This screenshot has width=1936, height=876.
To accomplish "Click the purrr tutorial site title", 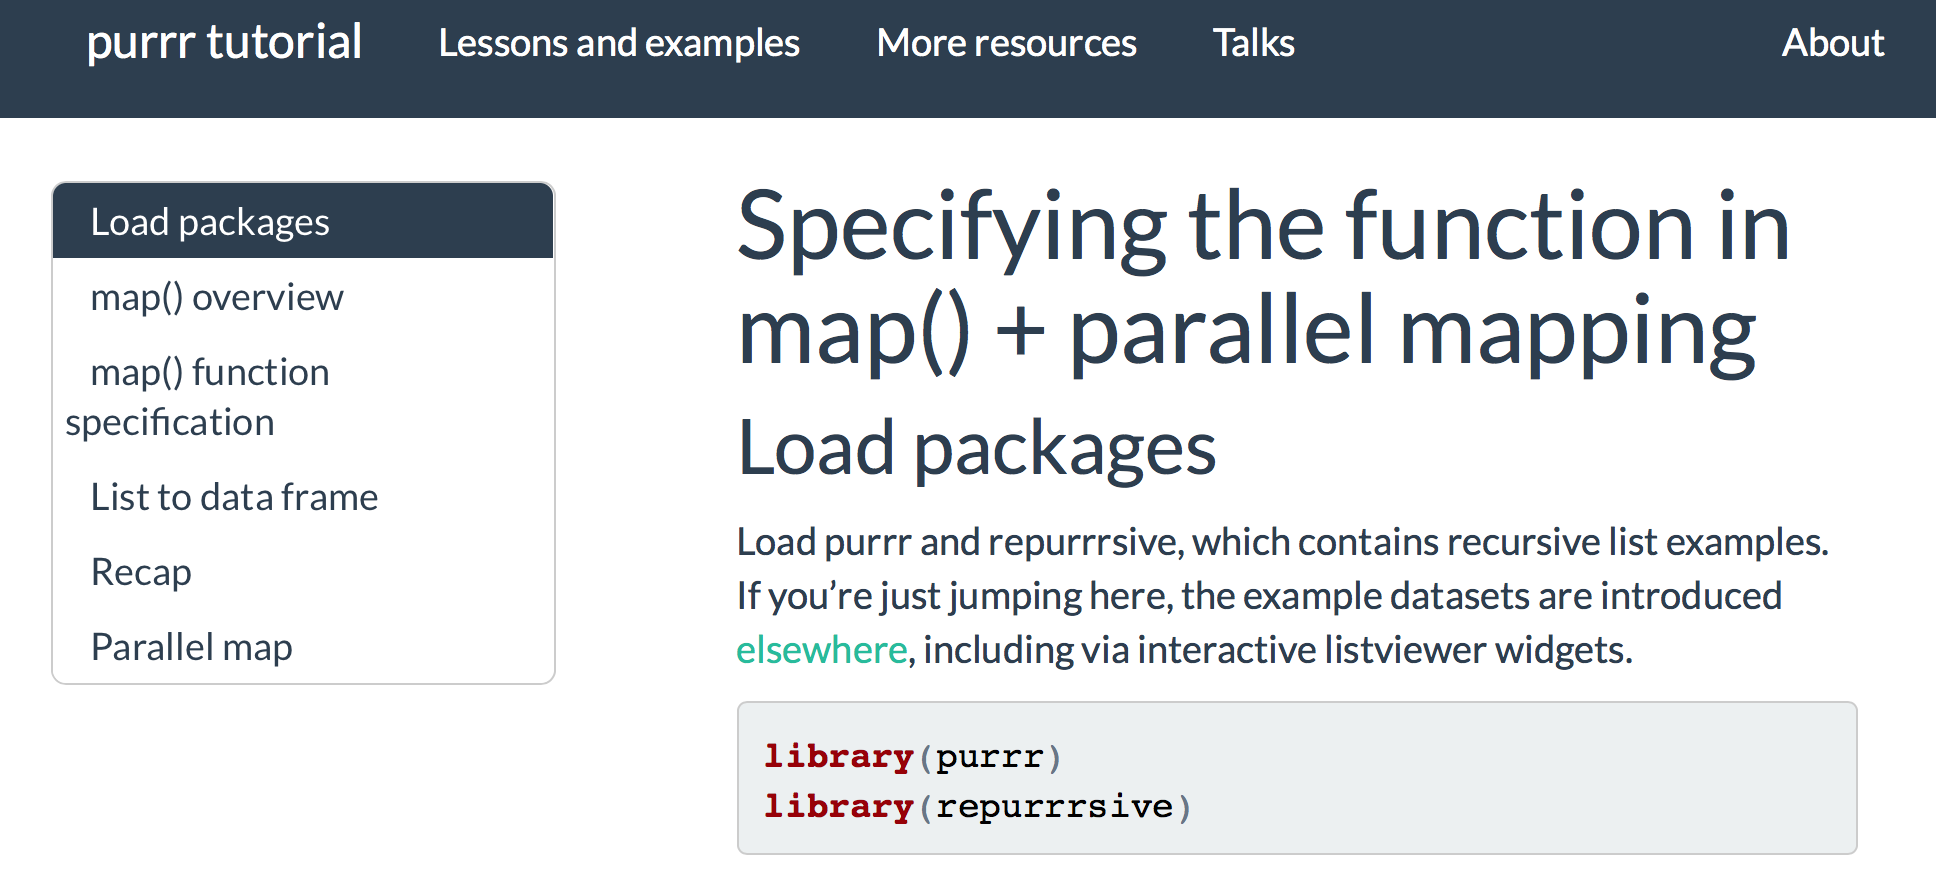I will 224,43.
